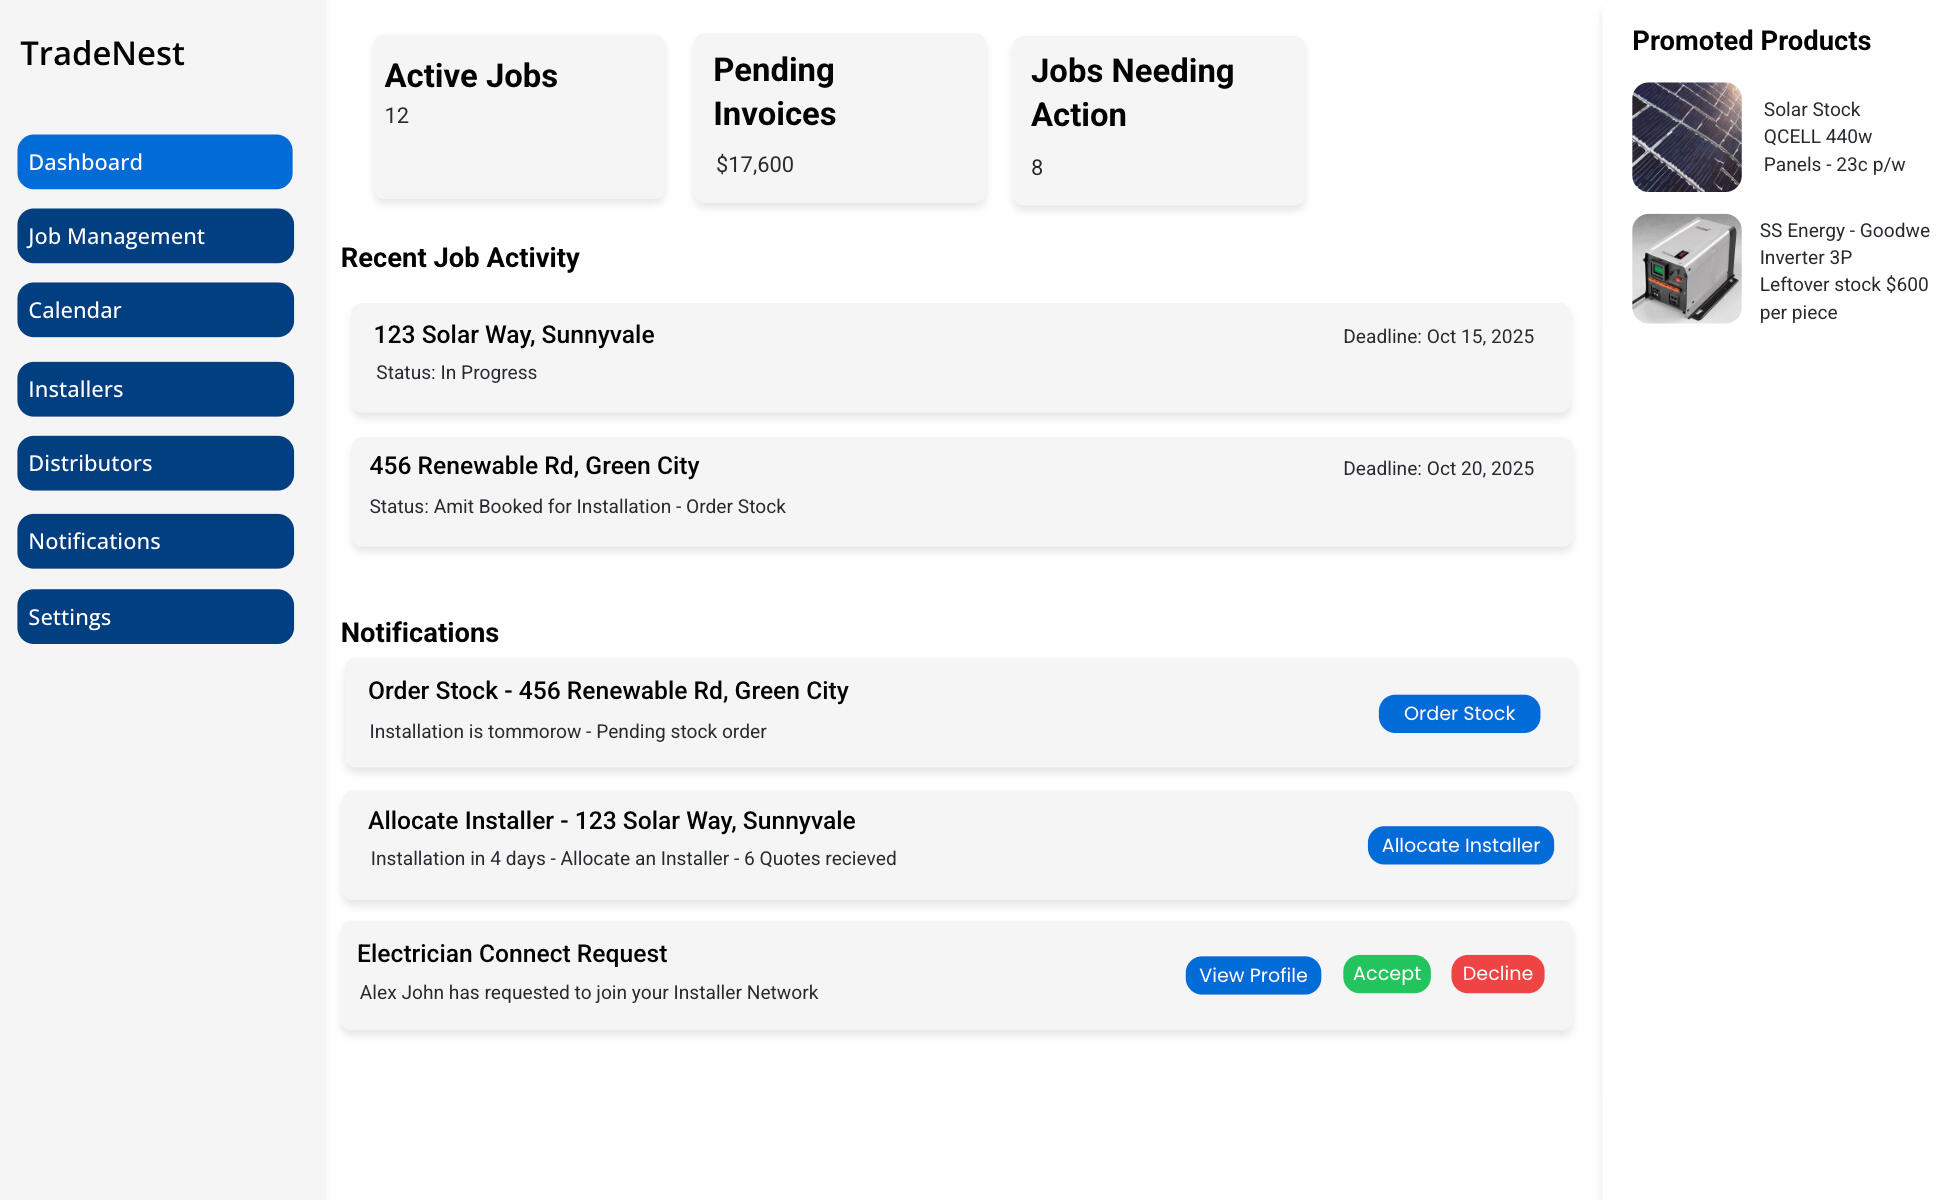Accept the Electrician Connect Request
The height and width of the screenshot is (1200, 1942).
pyautogui.click(x=1386, y=974)
